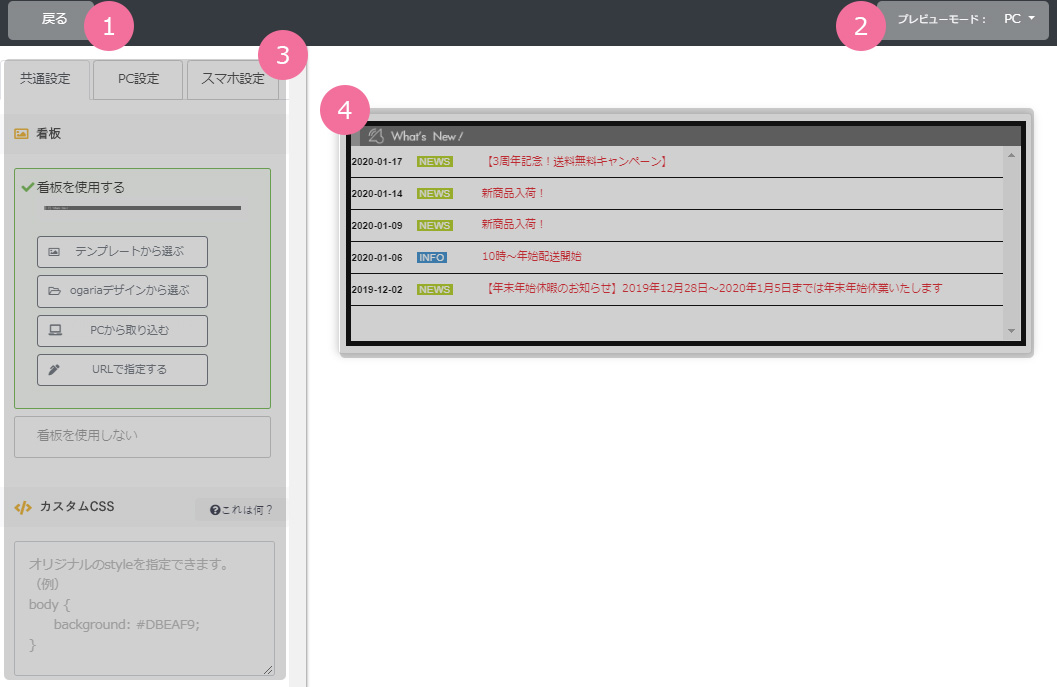
Task: Click the NEWS badge on 2020-01-09 row
Action: click(x=435, y=225)
